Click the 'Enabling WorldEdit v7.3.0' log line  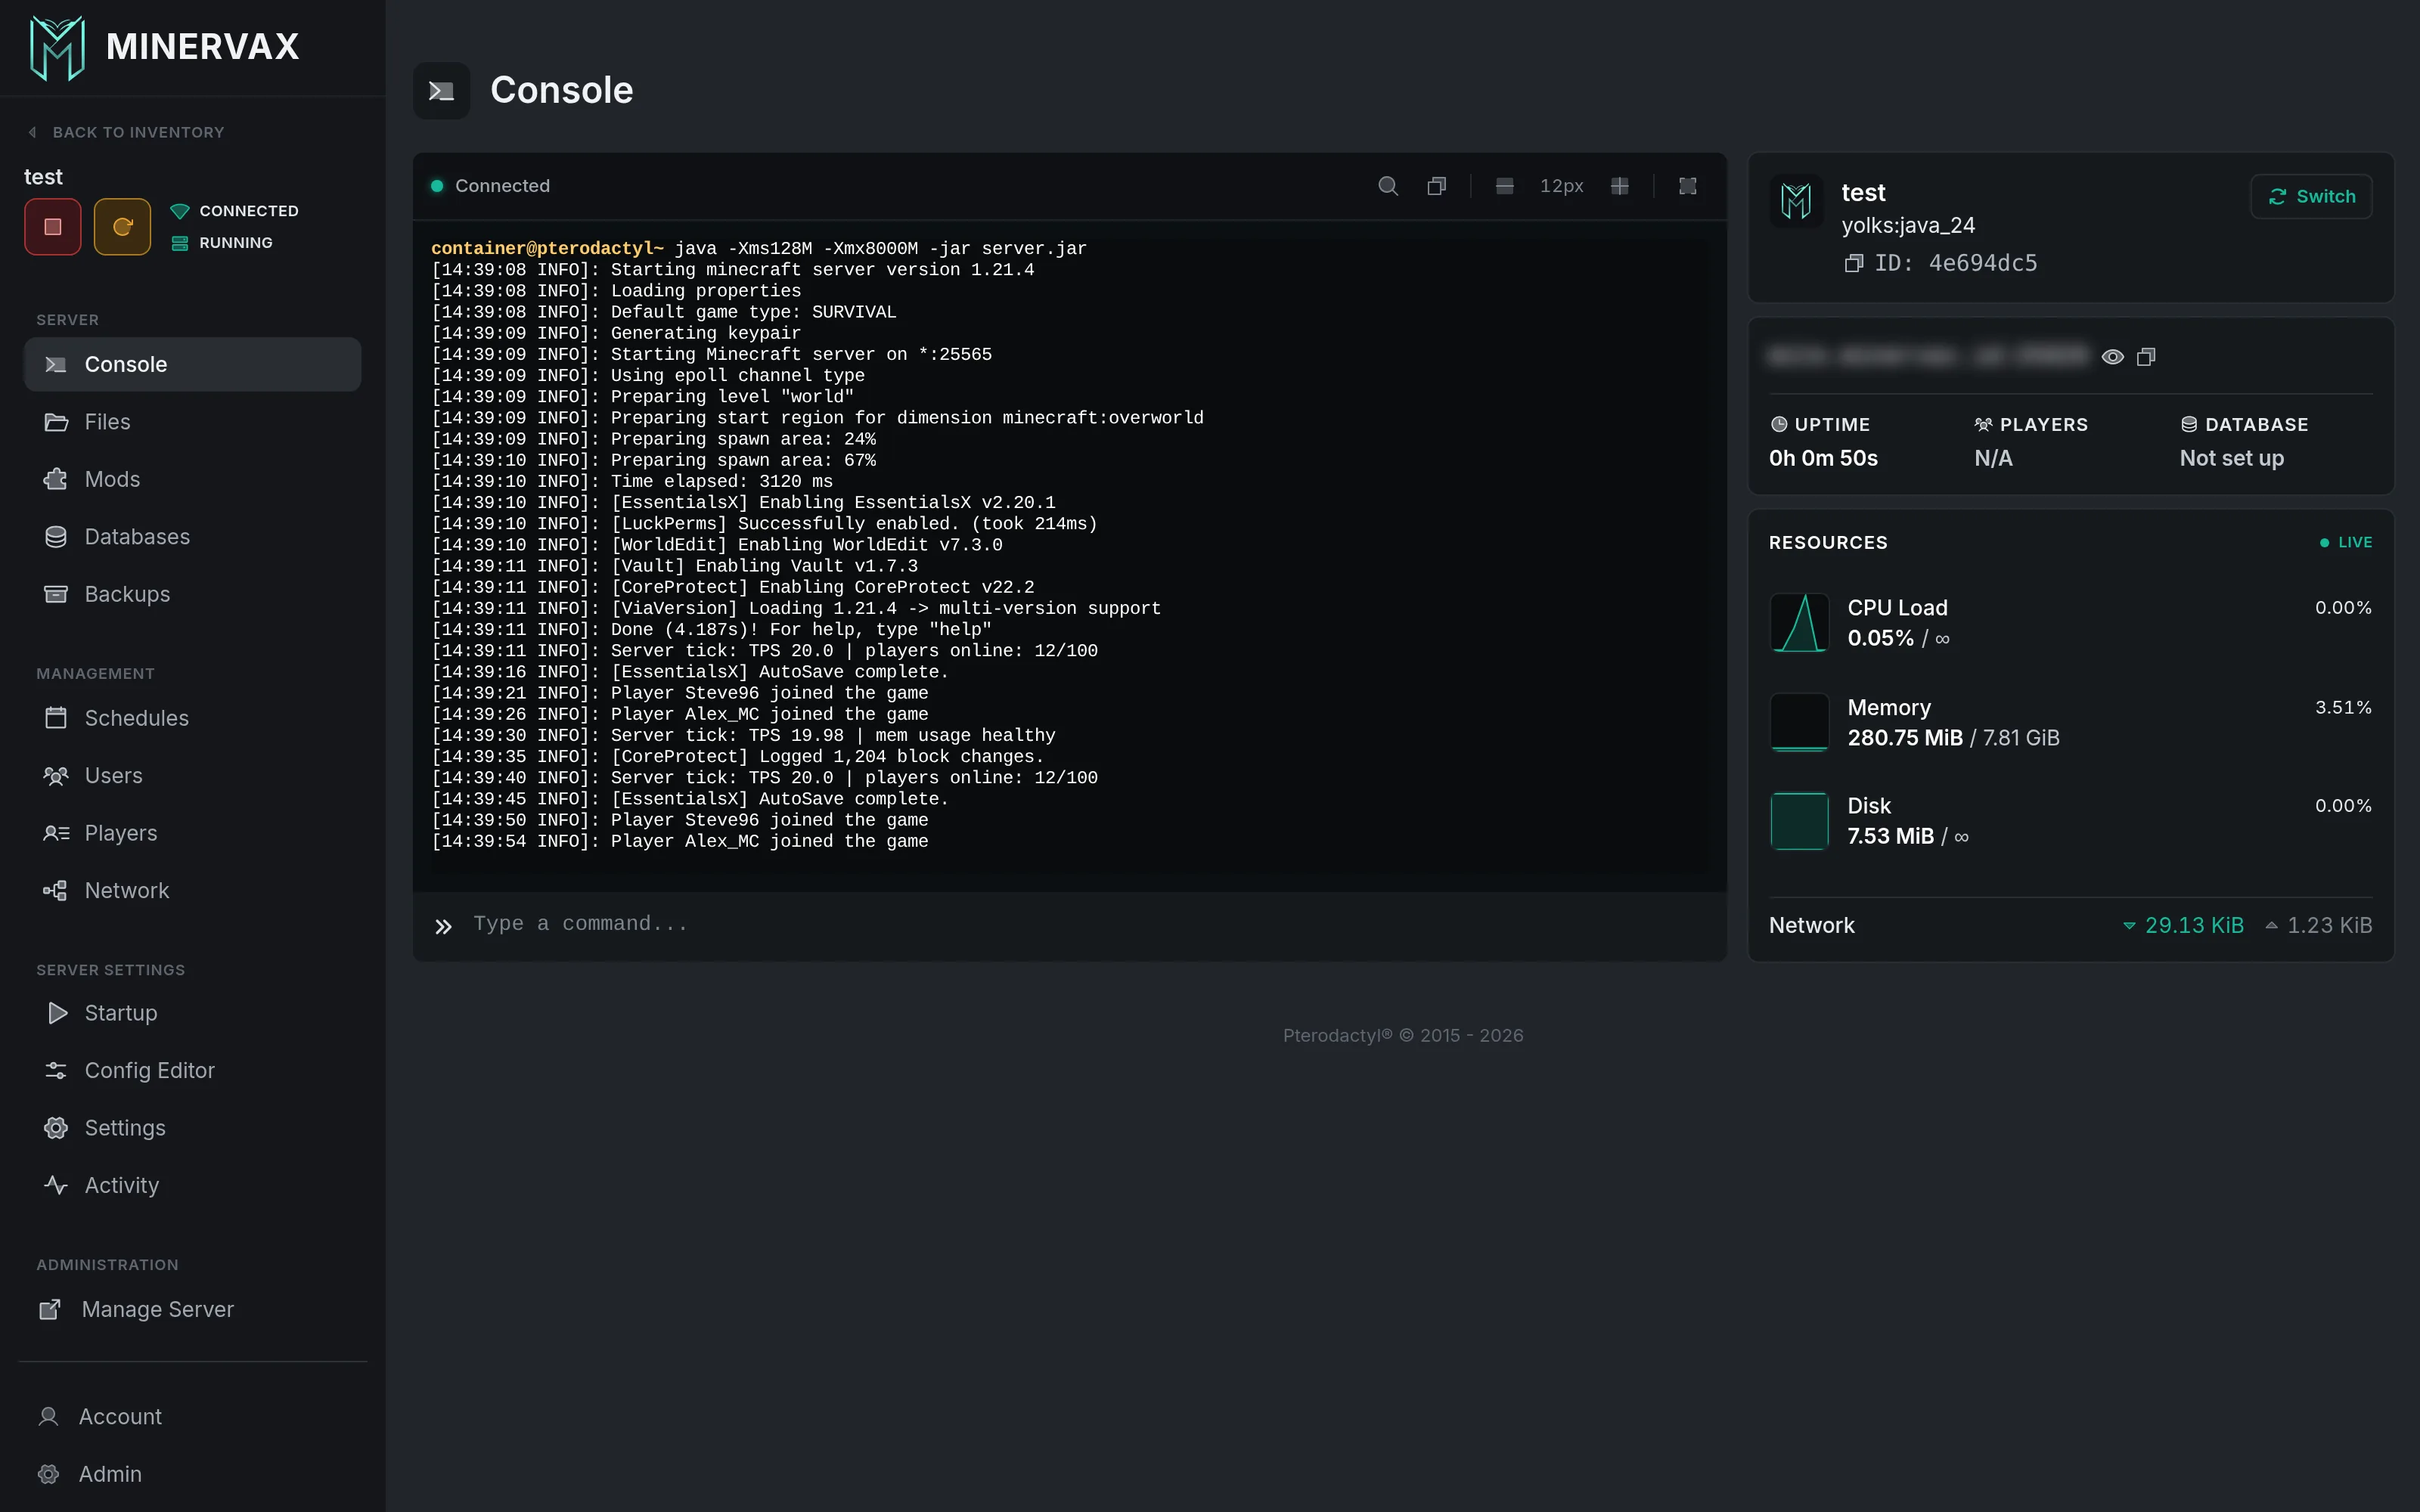click(x=716, y=545)
